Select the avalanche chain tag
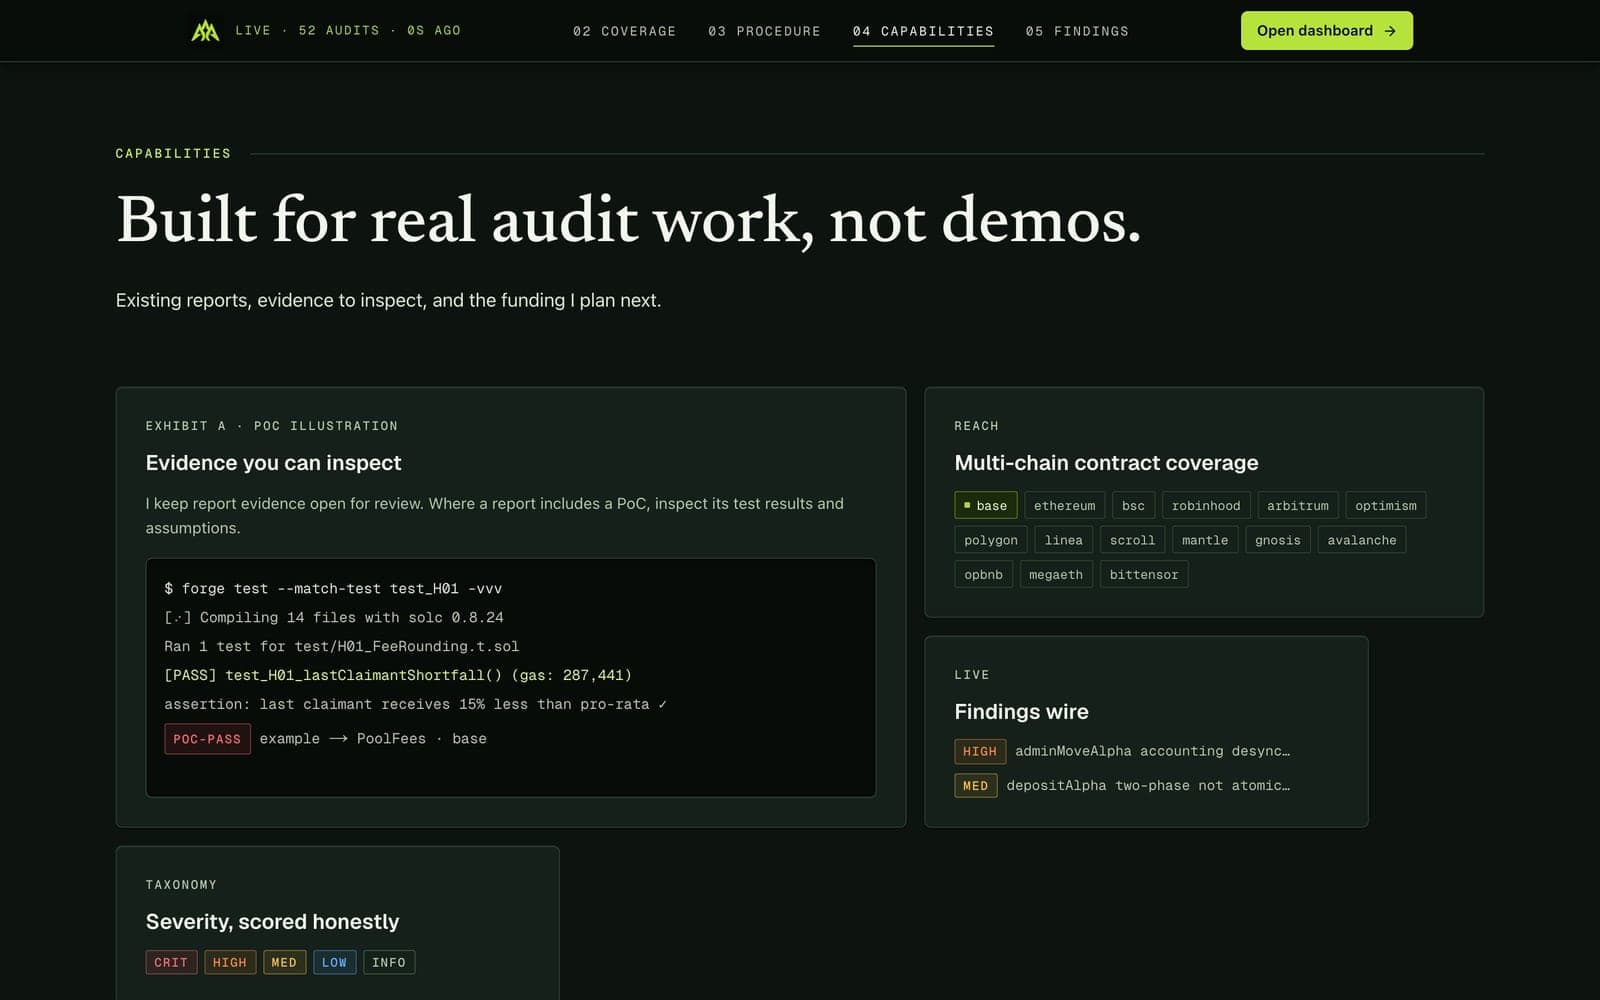1600x1000 pixels. click(x=1362, y=540)
